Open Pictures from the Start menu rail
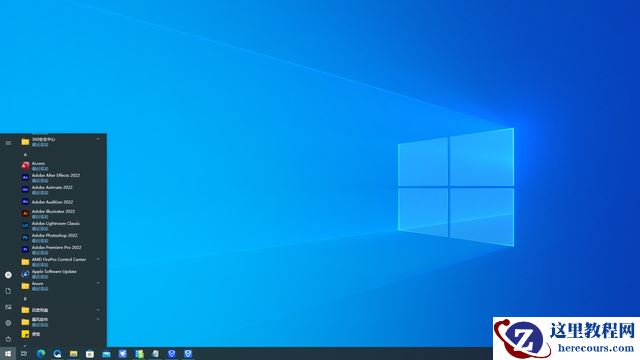640x360 pixels. click(8, 307)
